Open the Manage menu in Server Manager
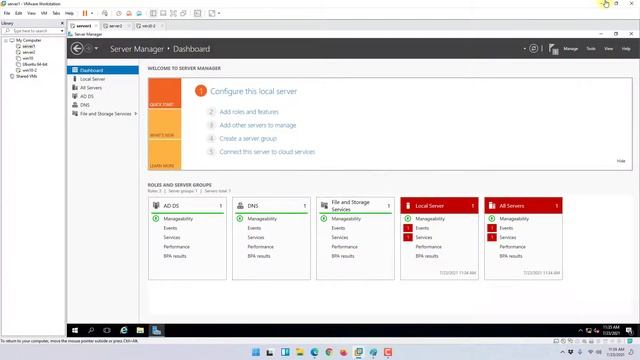Image resolution: width=640 pixels, height=360 pixels. tap(571, 49)
